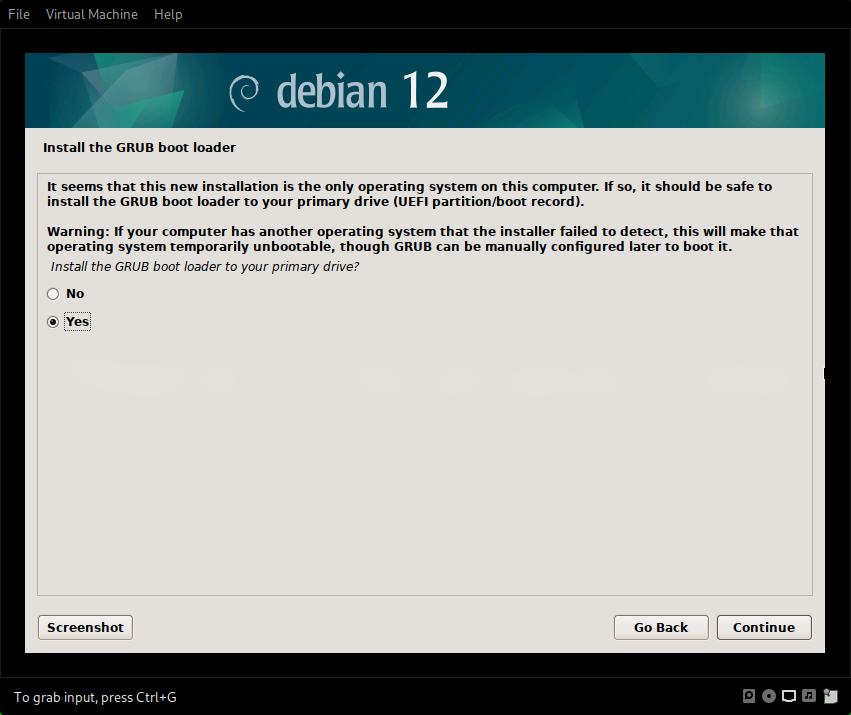Screen dimensions: 851x715
Task: Click the scrollbar thumb on right edge
Action: (823, 373)
